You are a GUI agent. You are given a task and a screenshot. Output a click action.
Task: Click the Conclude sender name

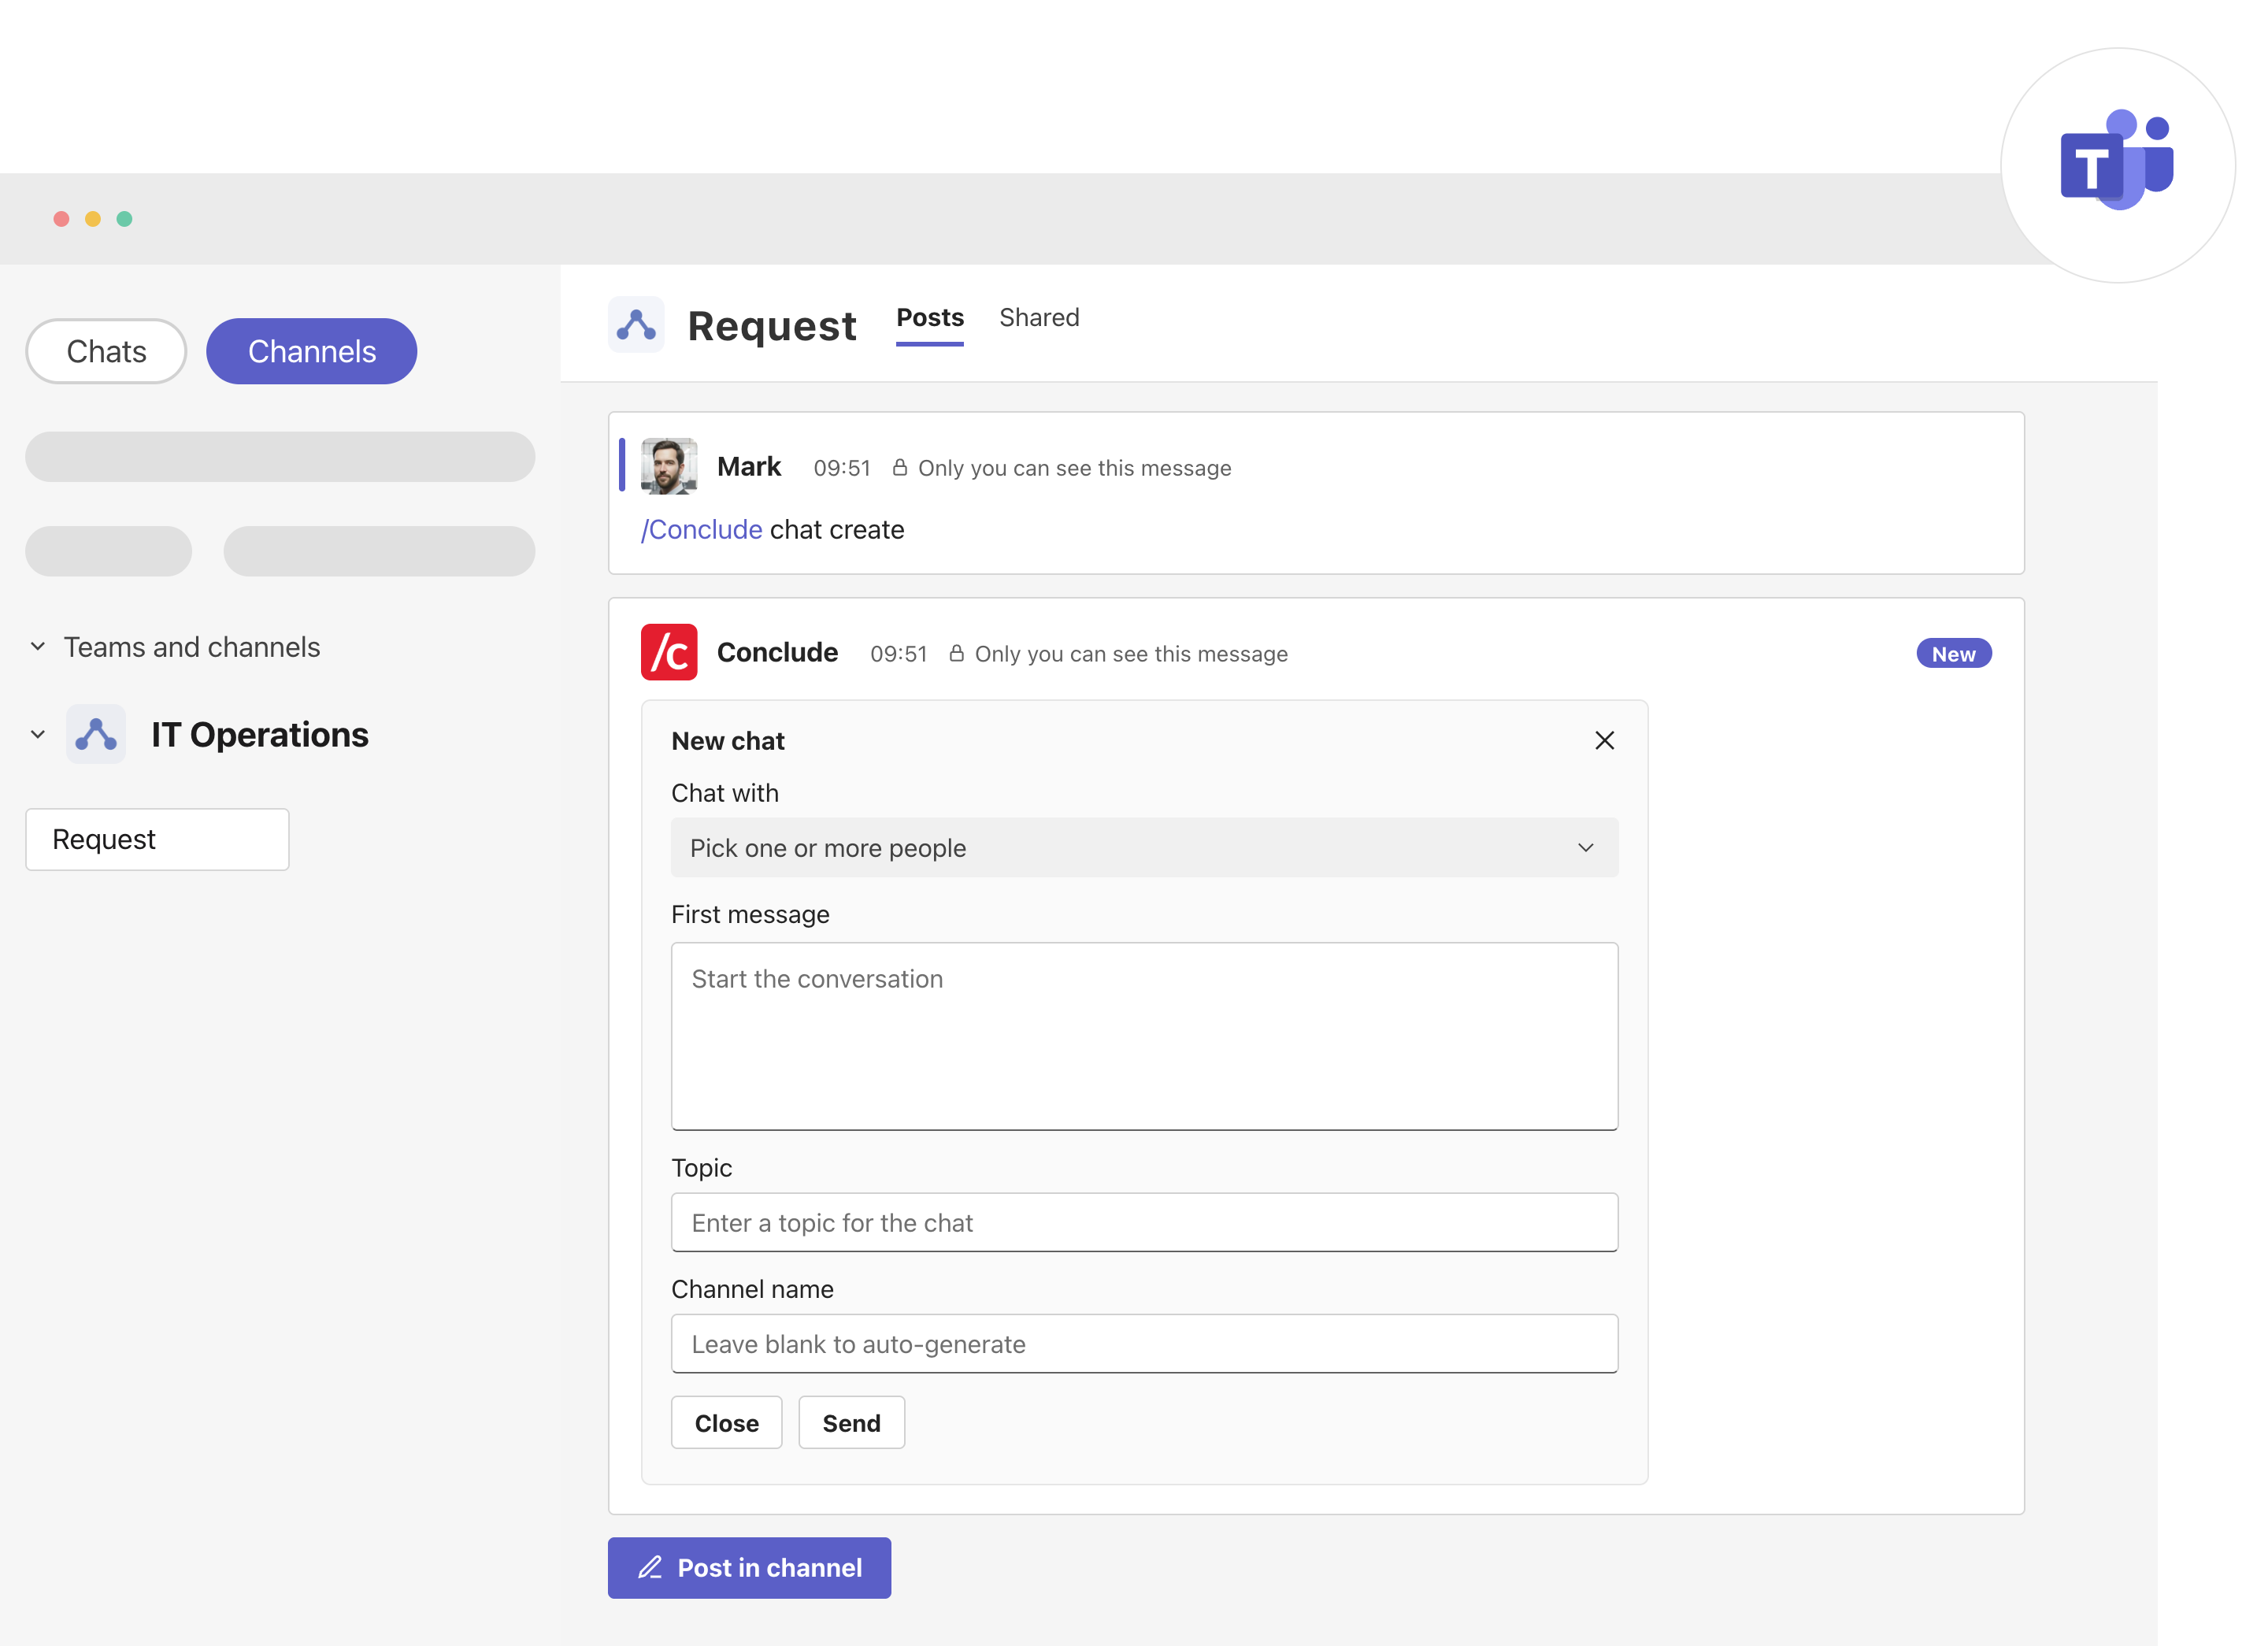pyautogui.click(x=777, y=652)
